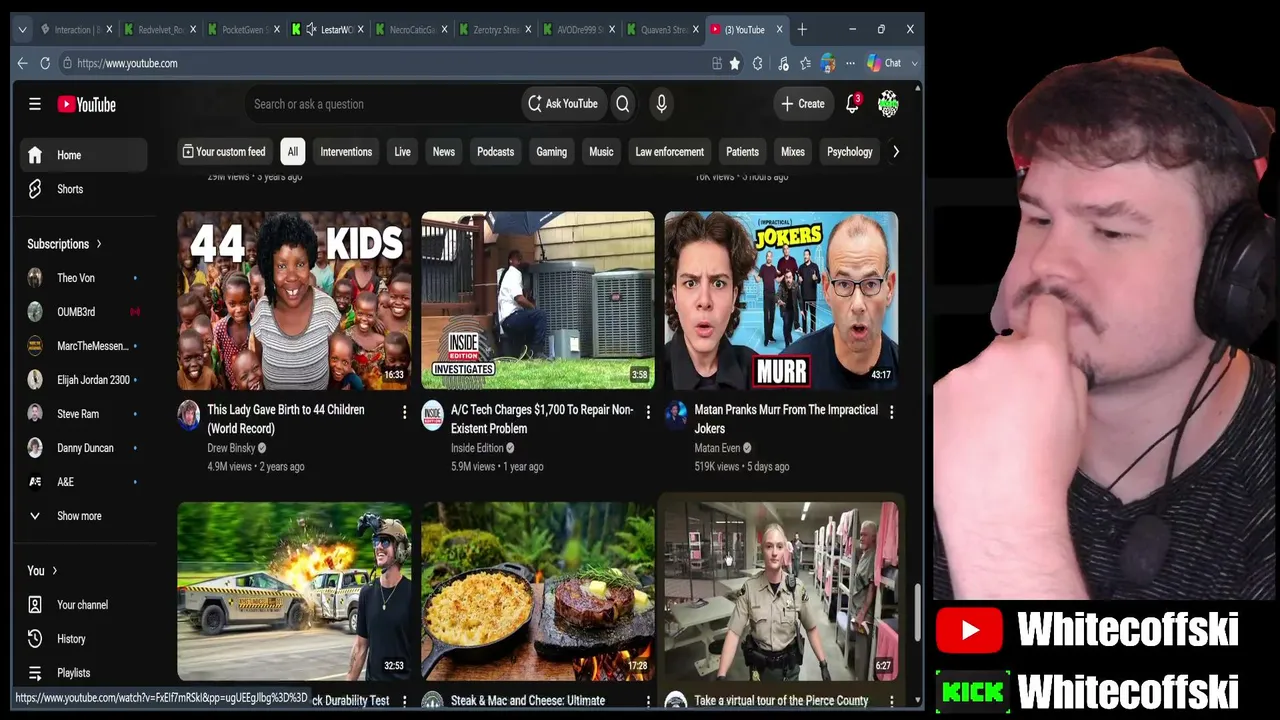
Task: Select the Law enforcement filter chip
Action: click(670, 152)
